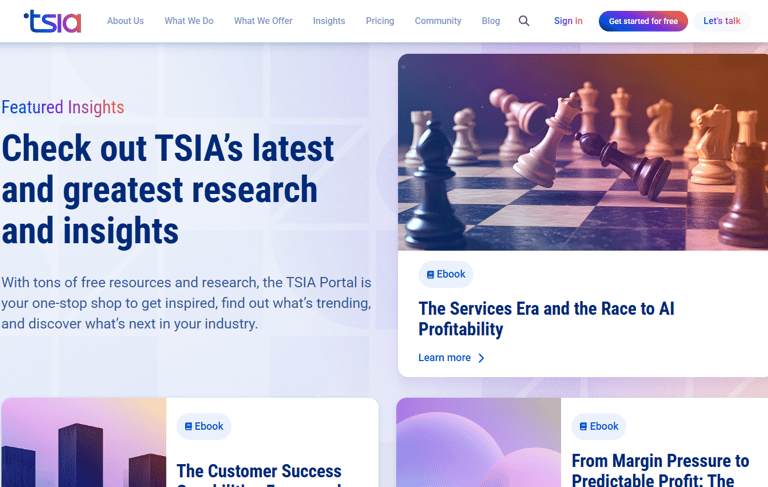The image size is (768, 487).
Task: Expand the Insights navigation menu
Action: pos(329,21)
